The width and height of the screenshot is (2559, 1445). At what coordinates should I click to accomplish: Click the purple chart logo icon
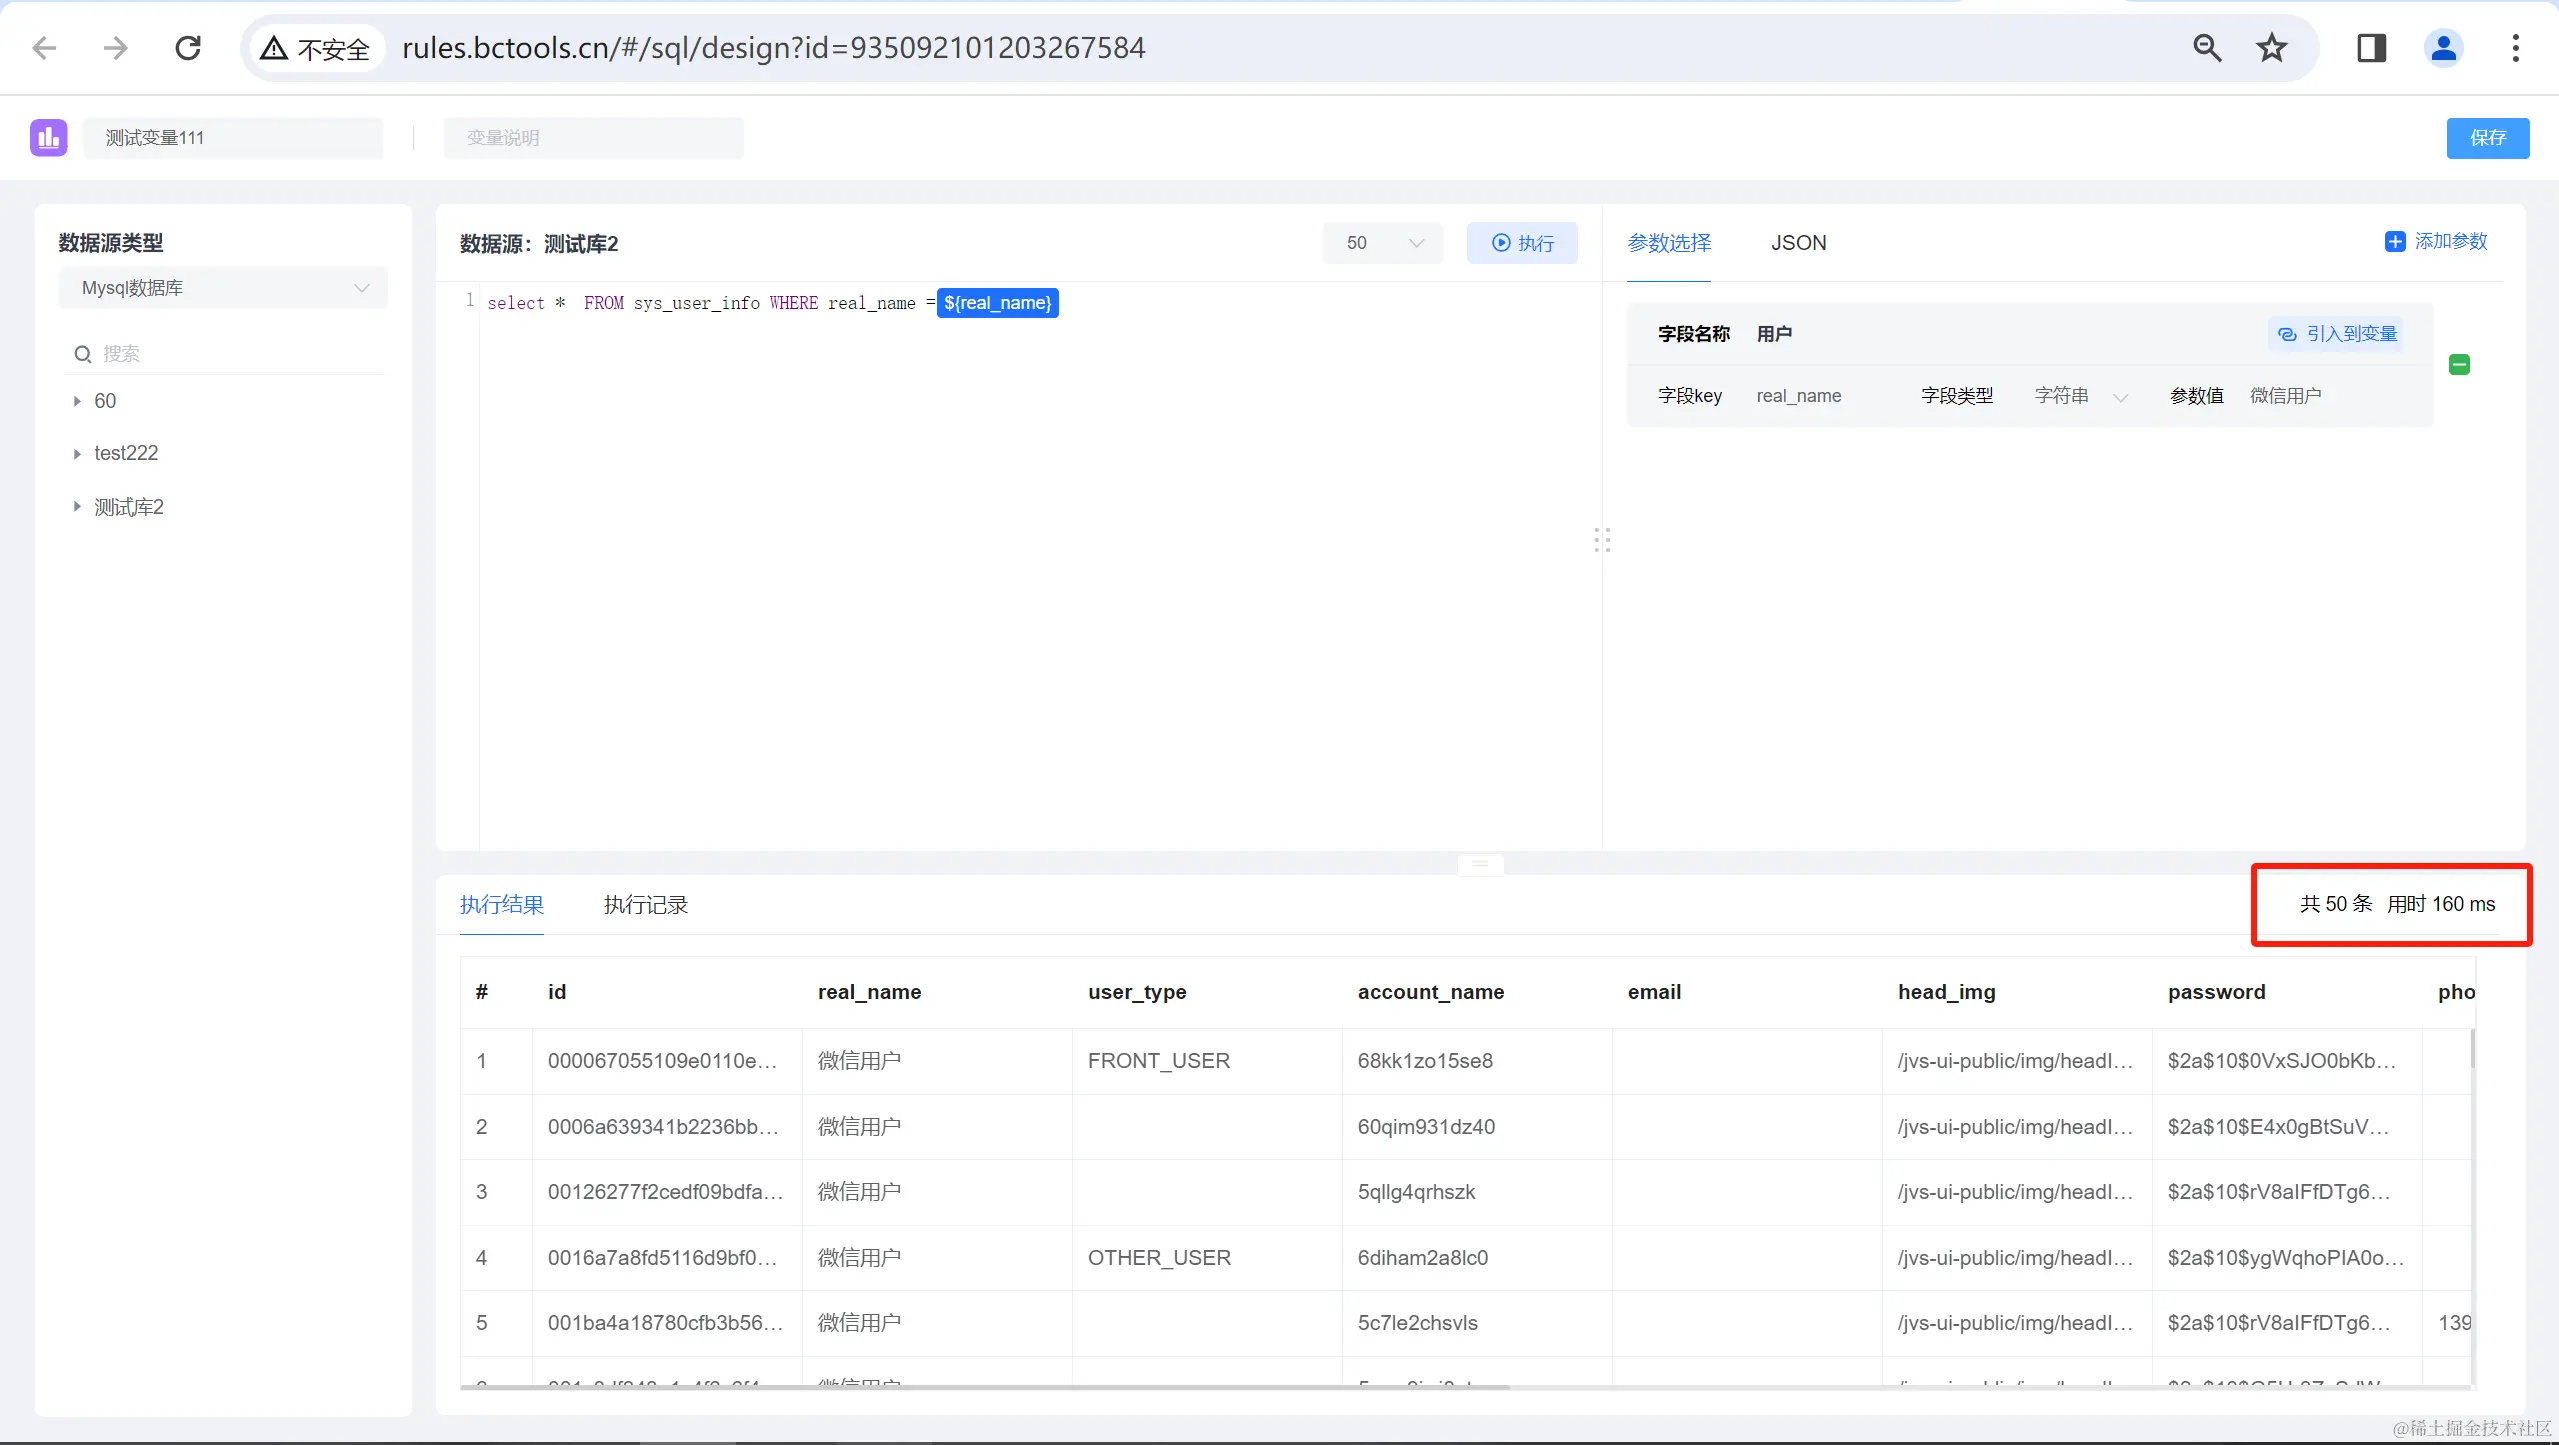48,137
